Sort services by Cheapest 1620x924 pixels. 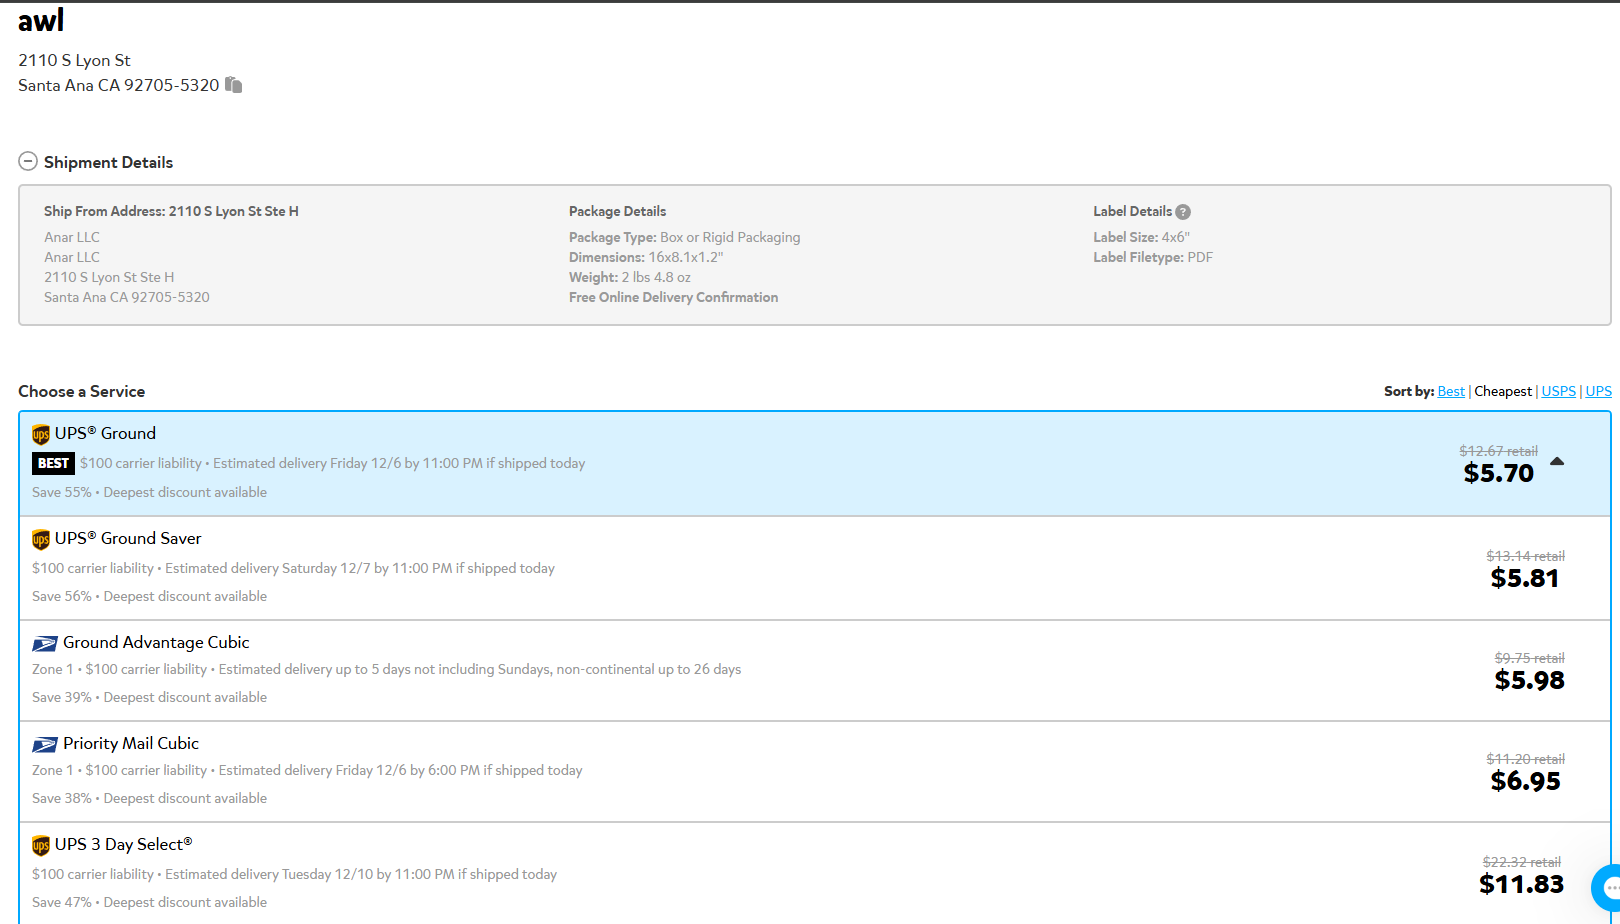coord(1503,391)
